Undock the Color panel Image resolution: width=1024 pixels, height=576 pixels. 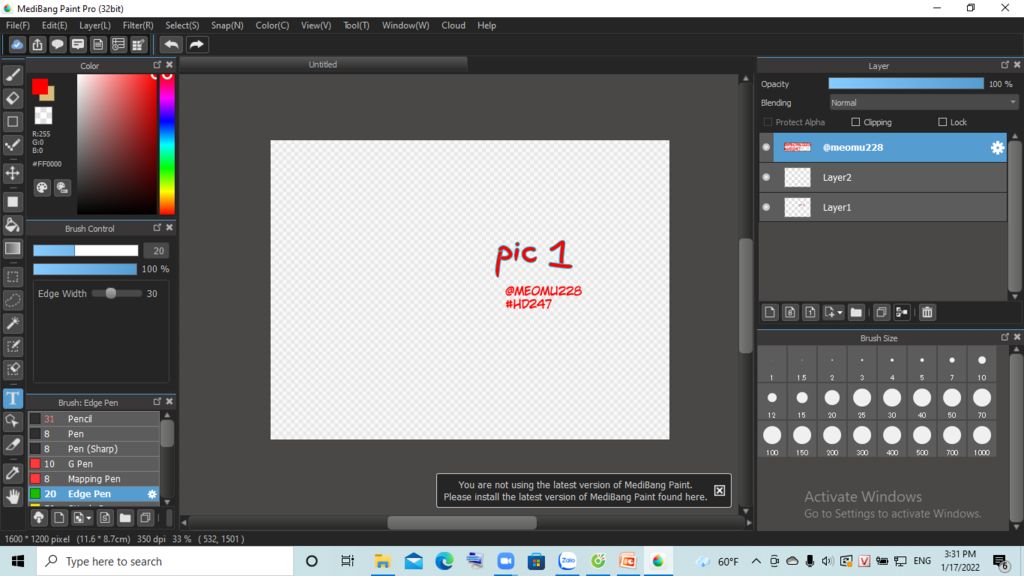pos(157,65)
